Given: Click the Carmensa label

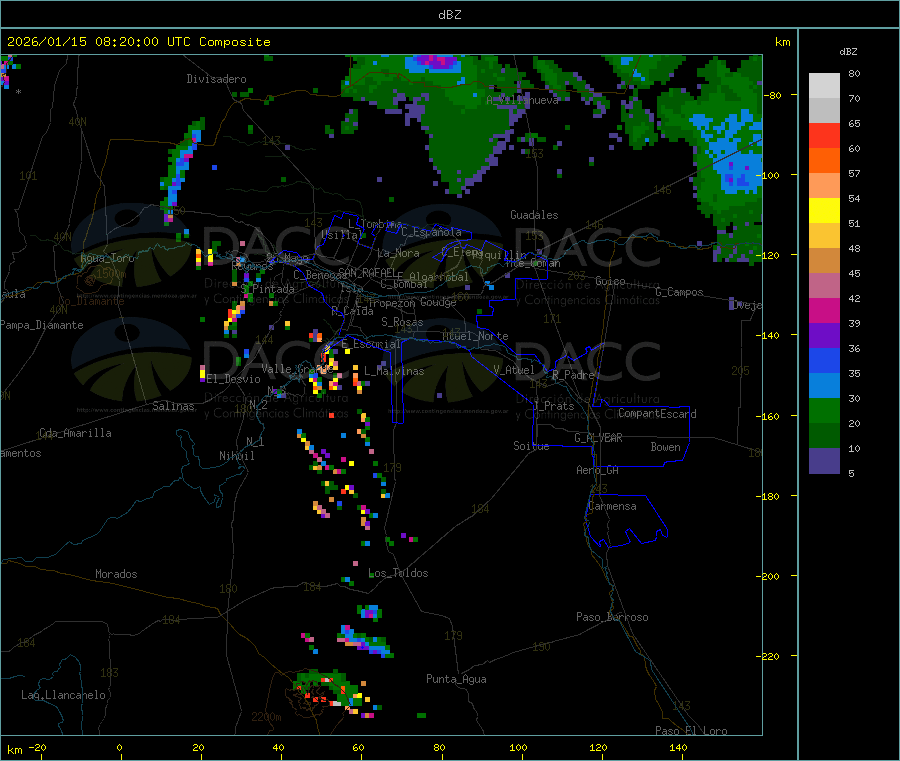Looking at the screenshot, I should tap(612, 506).
